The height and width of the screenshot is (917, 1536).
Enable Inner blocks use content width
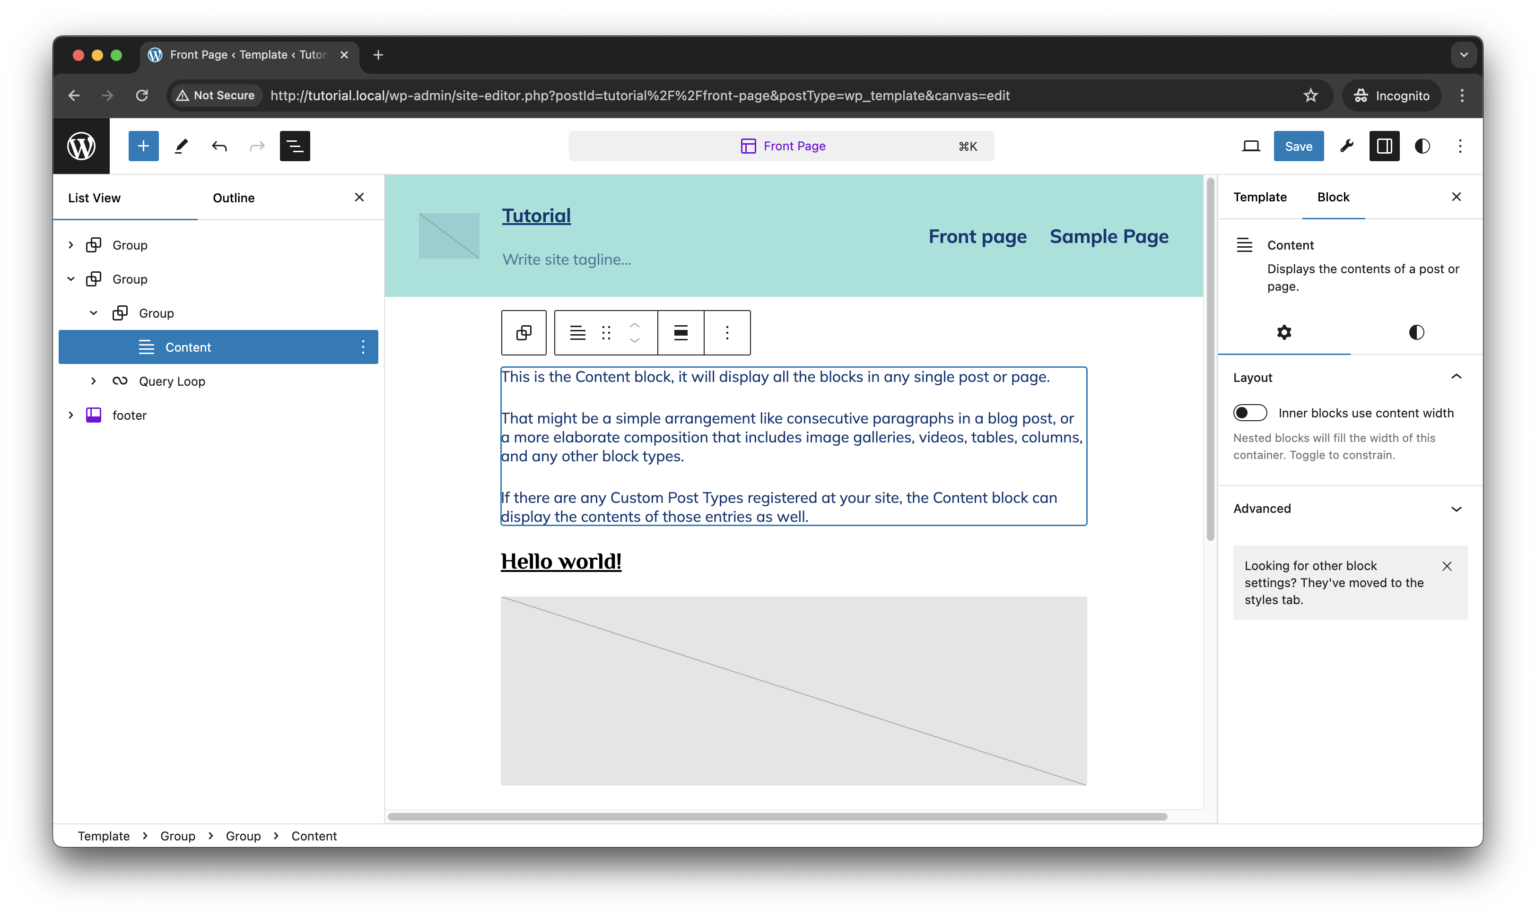(1250, 412)
